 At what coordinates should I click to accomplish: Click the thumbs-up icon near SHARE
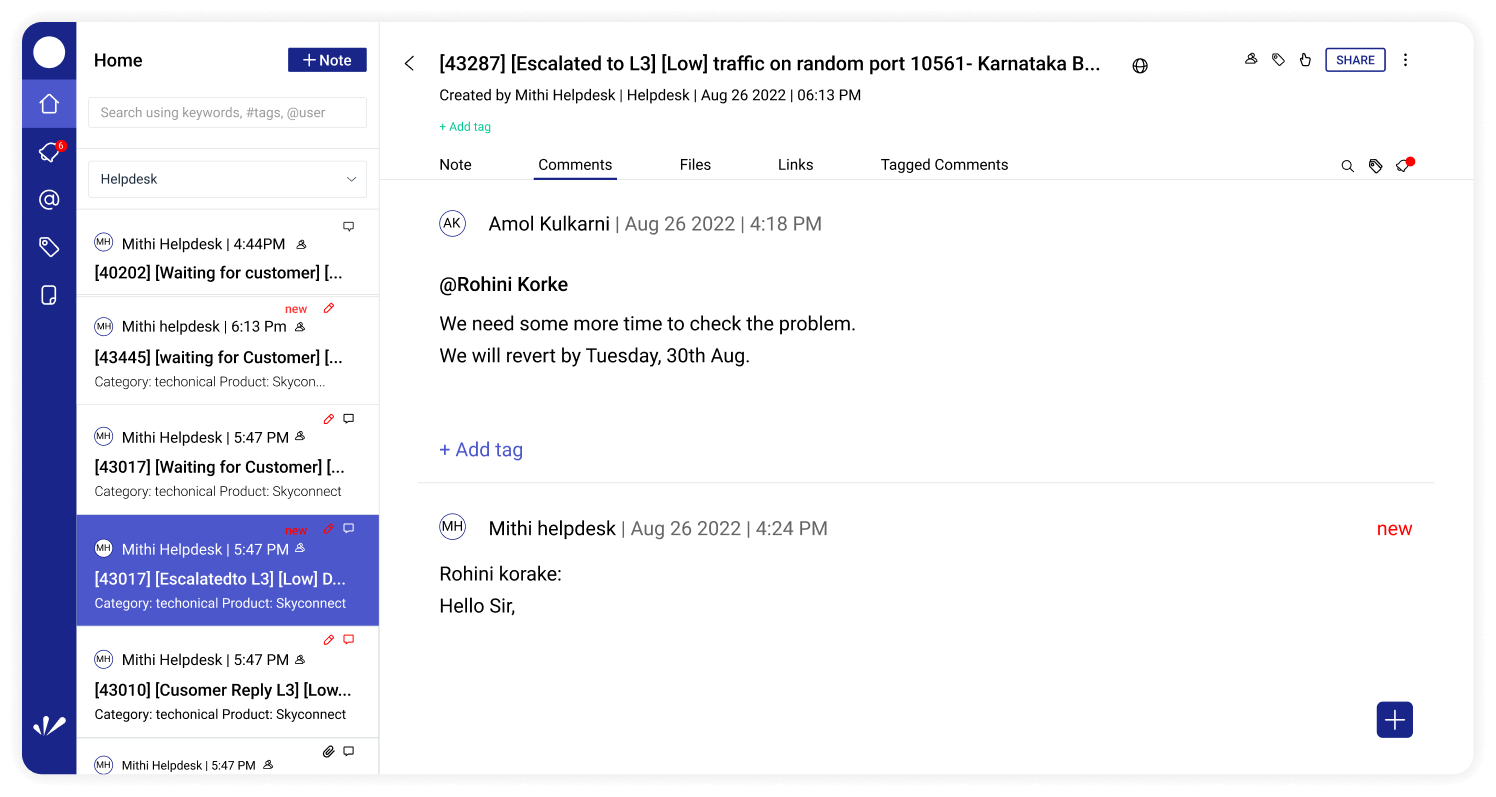tap(1305, 59)
